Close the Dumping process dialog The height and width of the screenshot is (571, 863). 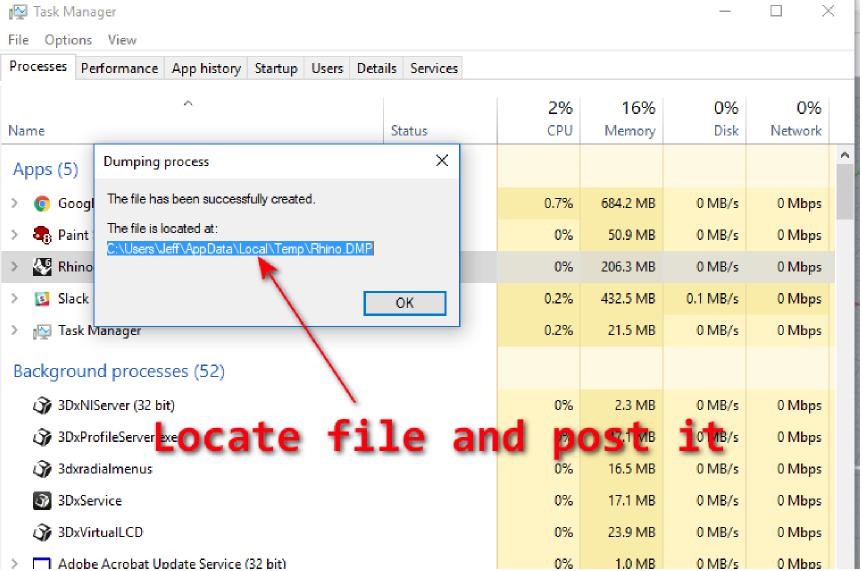coord(442,161)
